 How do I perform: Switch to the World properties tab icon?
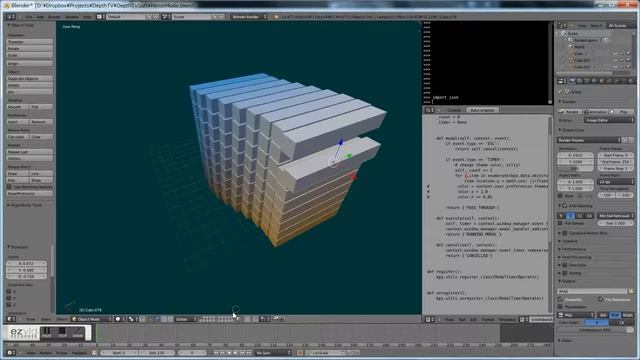pyautogui.click(x=594, y=81)
